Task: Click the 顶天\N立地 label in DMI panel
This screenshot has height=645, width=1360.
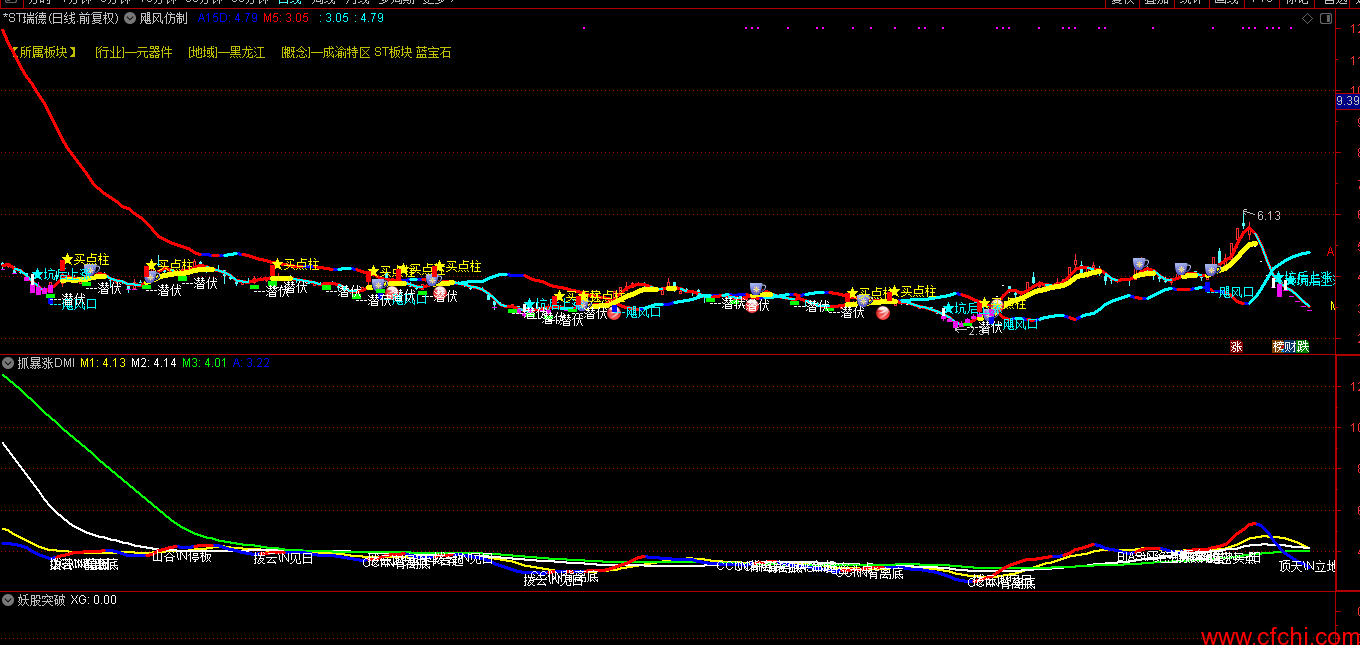Action: 1308,565
